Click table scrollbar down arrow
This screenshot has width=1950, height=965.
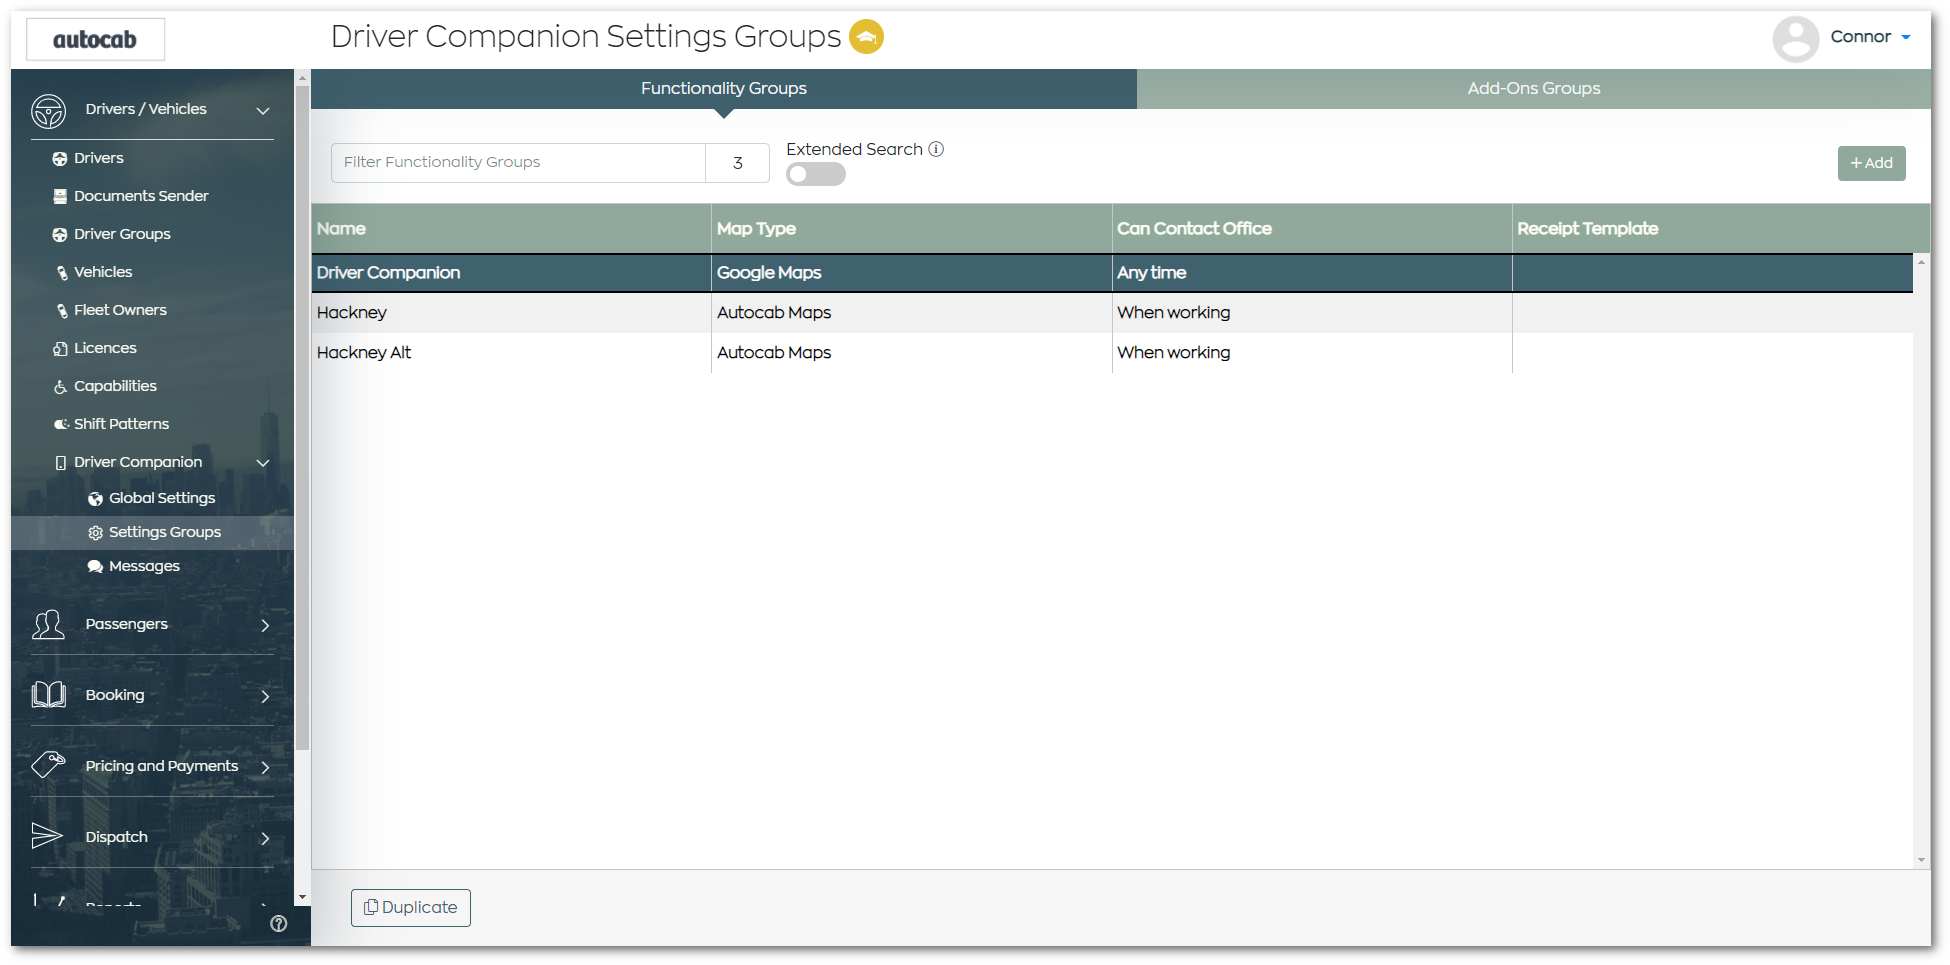(1921, 860)
